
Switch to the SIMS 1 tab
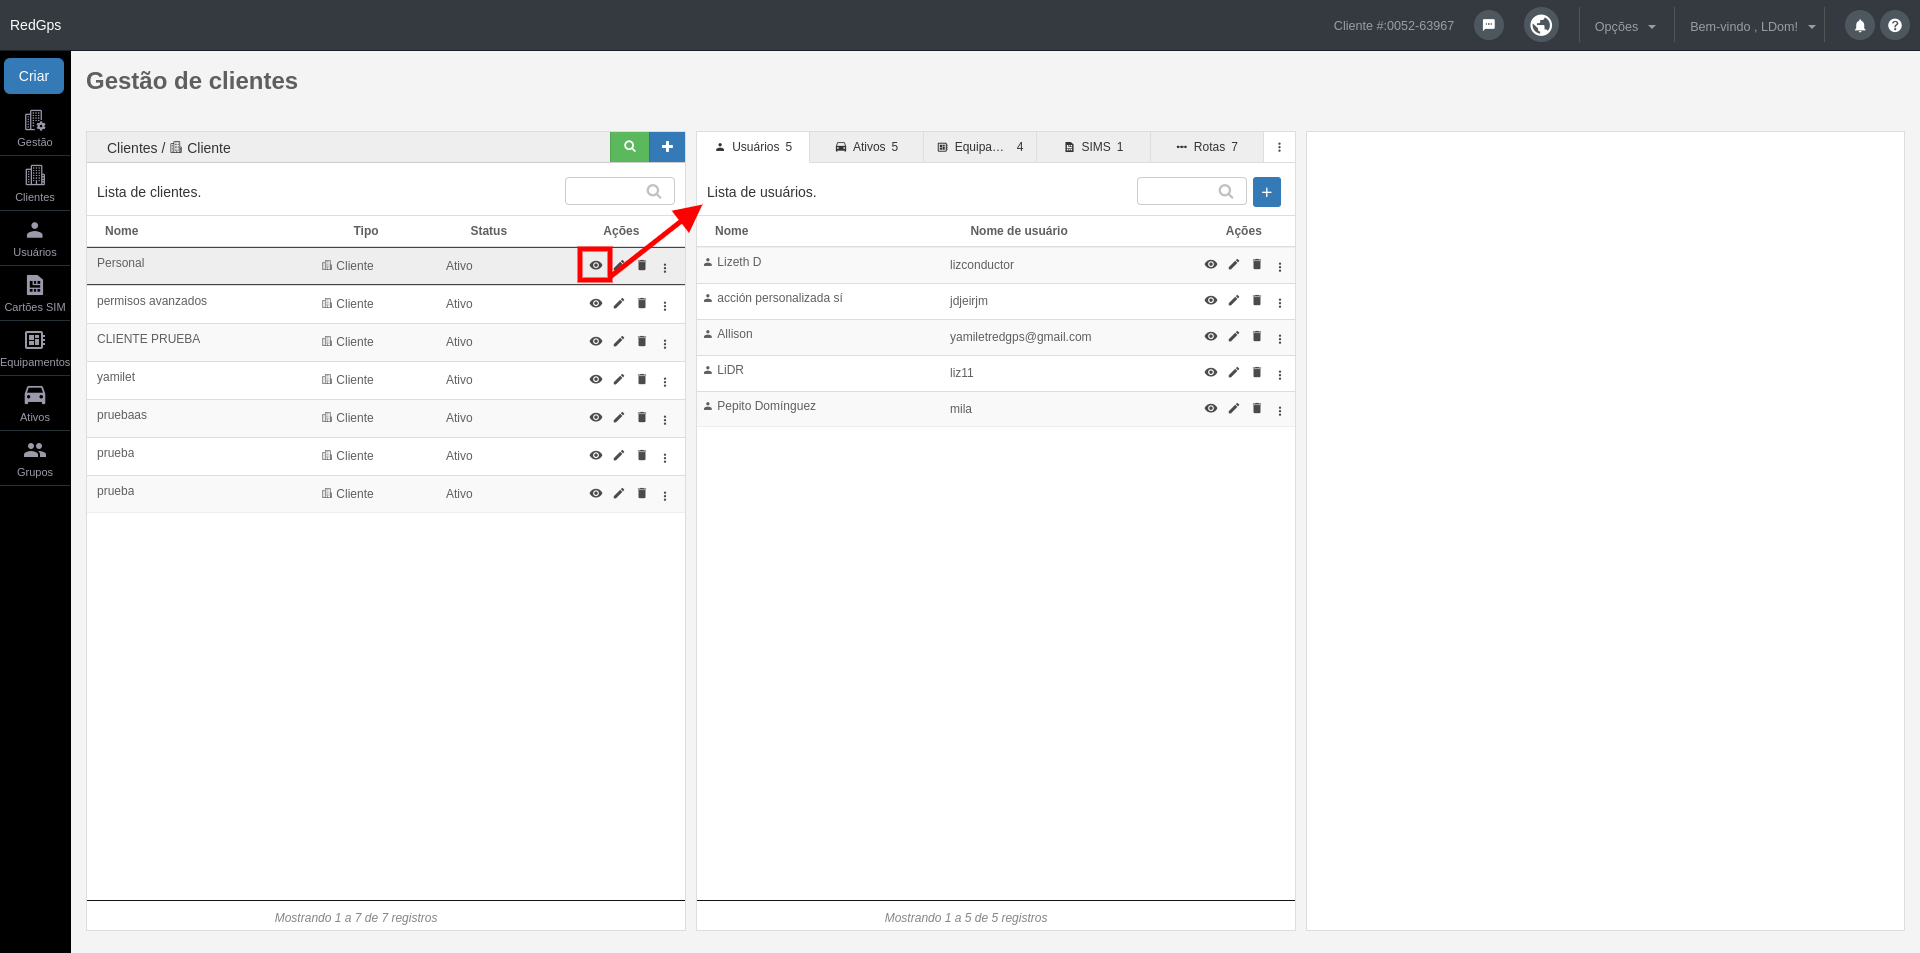click(1094, 147)
